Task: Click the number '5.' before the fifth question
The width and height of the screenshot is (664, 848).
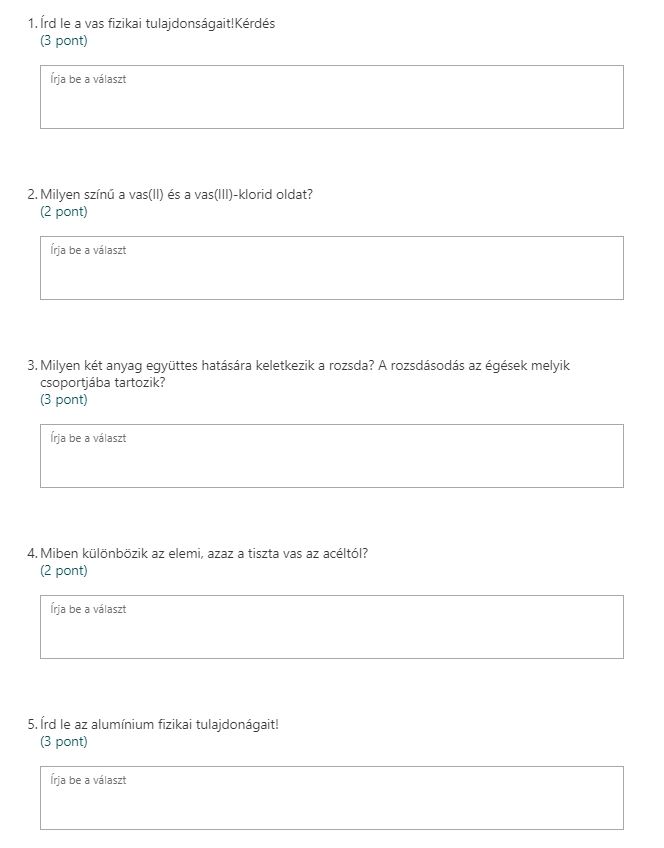Action: pos(32,724)
